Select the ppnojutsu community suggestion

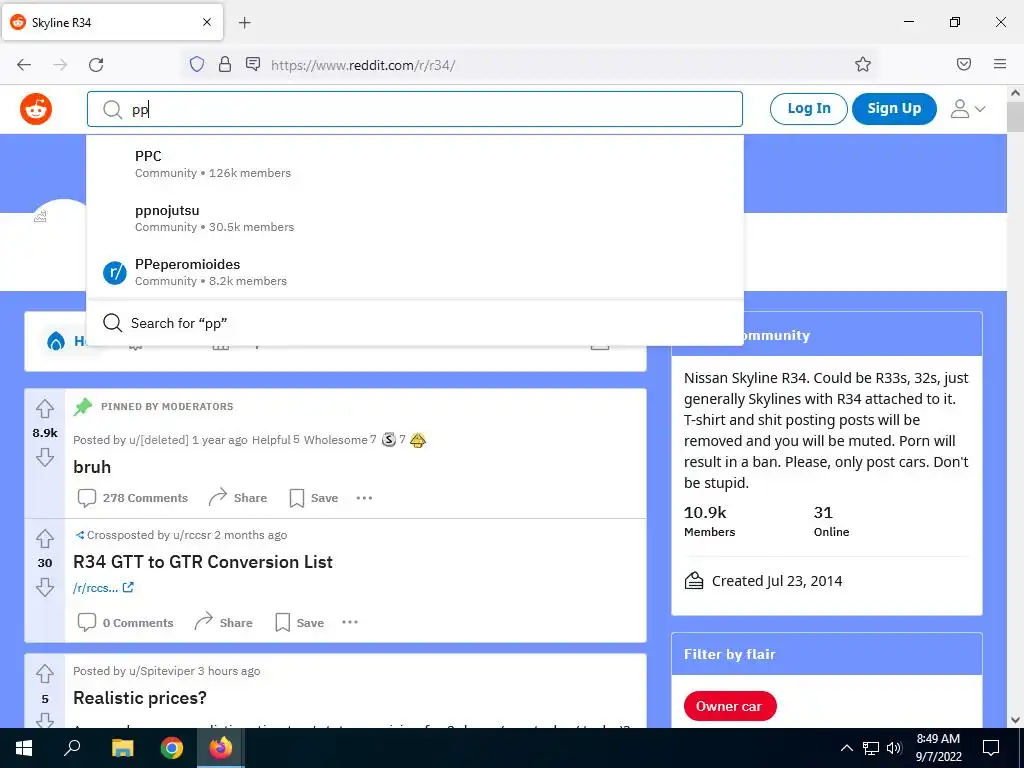(415, 218)
